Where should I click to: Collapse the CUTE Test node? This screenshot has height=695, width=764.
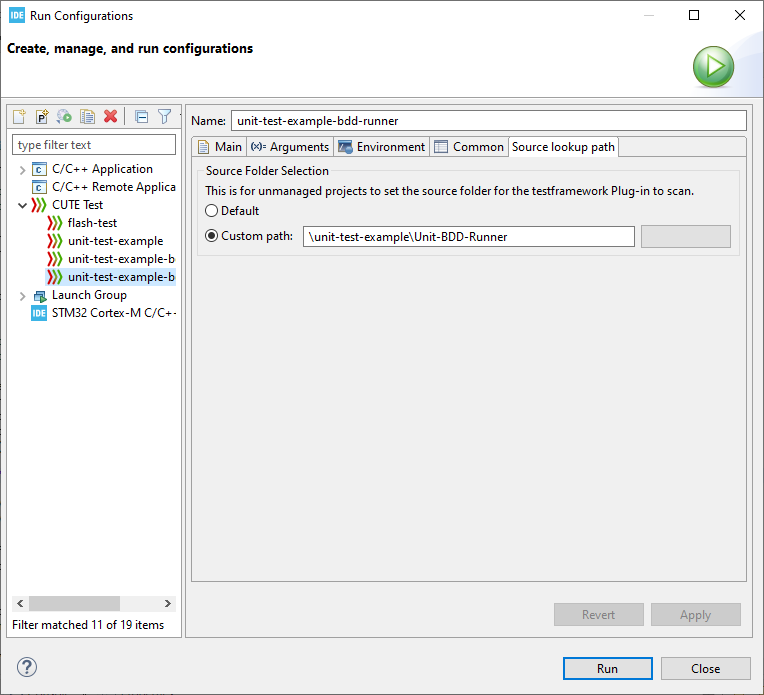coord(22,205)
